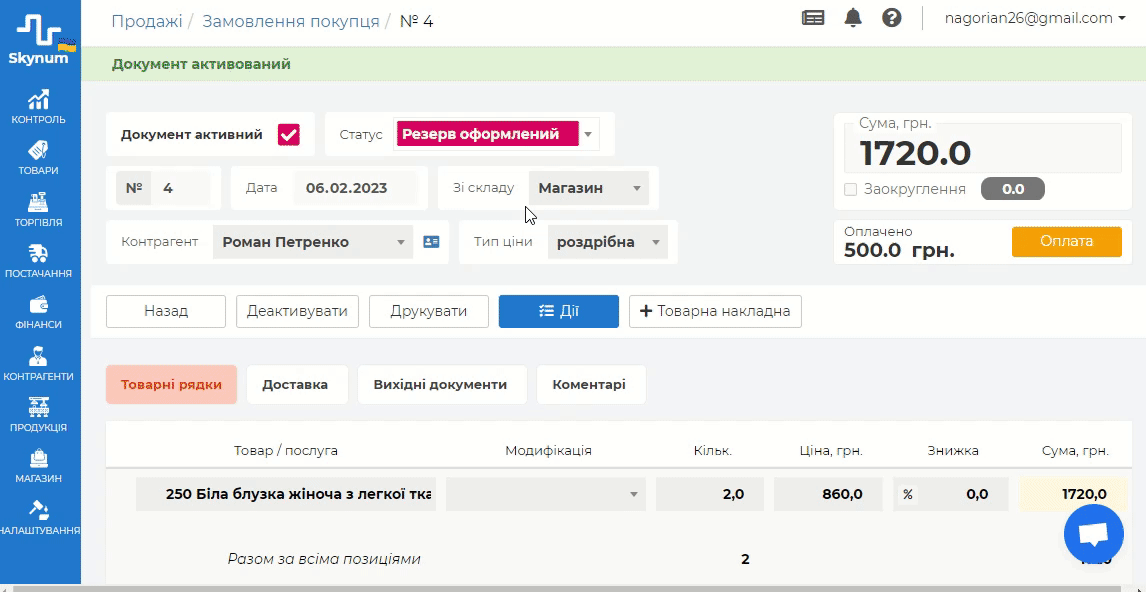Uncheck the Документ активний checkbox
This screenshot has width=1146, height=592.
pyautogui.click(x=289, y=135)
